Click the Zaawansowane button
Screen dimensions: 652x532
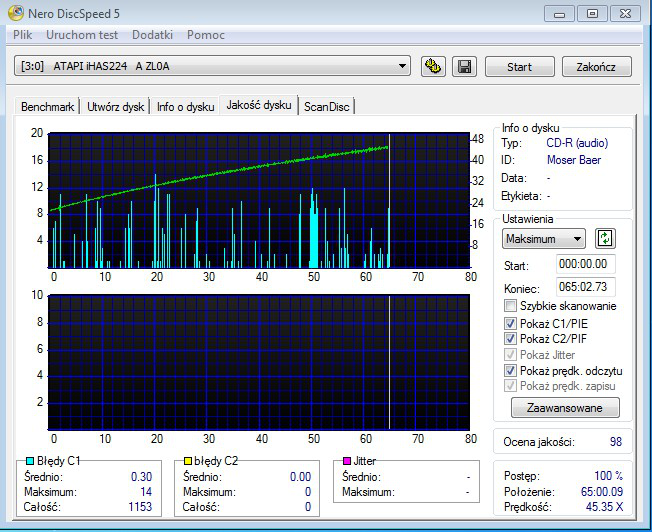click(x=565, y=408)
